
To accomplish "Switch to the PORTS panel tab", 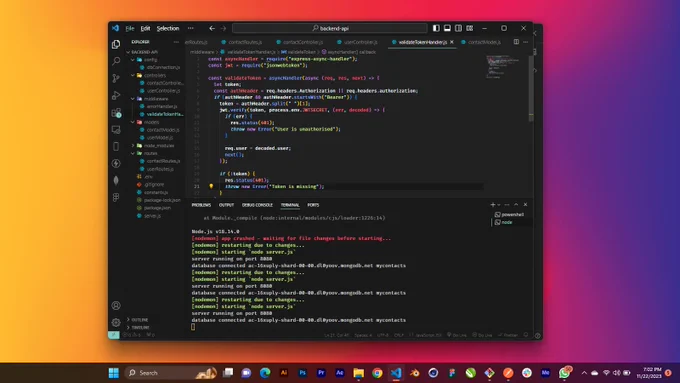I will point(313,205).
